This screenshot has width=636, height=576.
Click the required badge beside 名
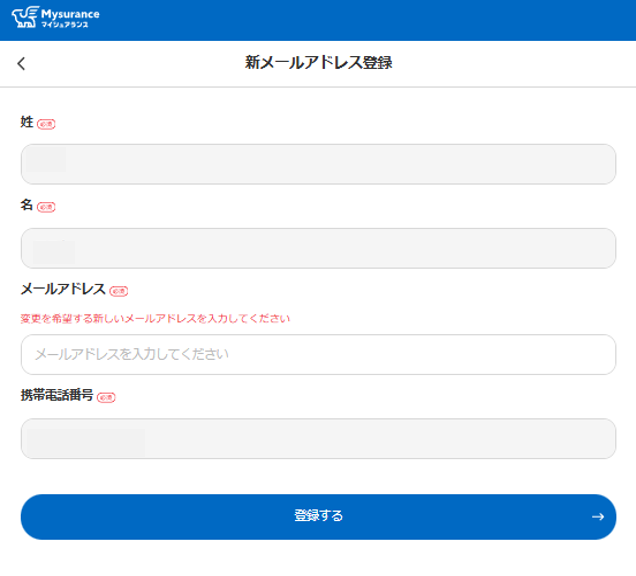coord(46,207)
